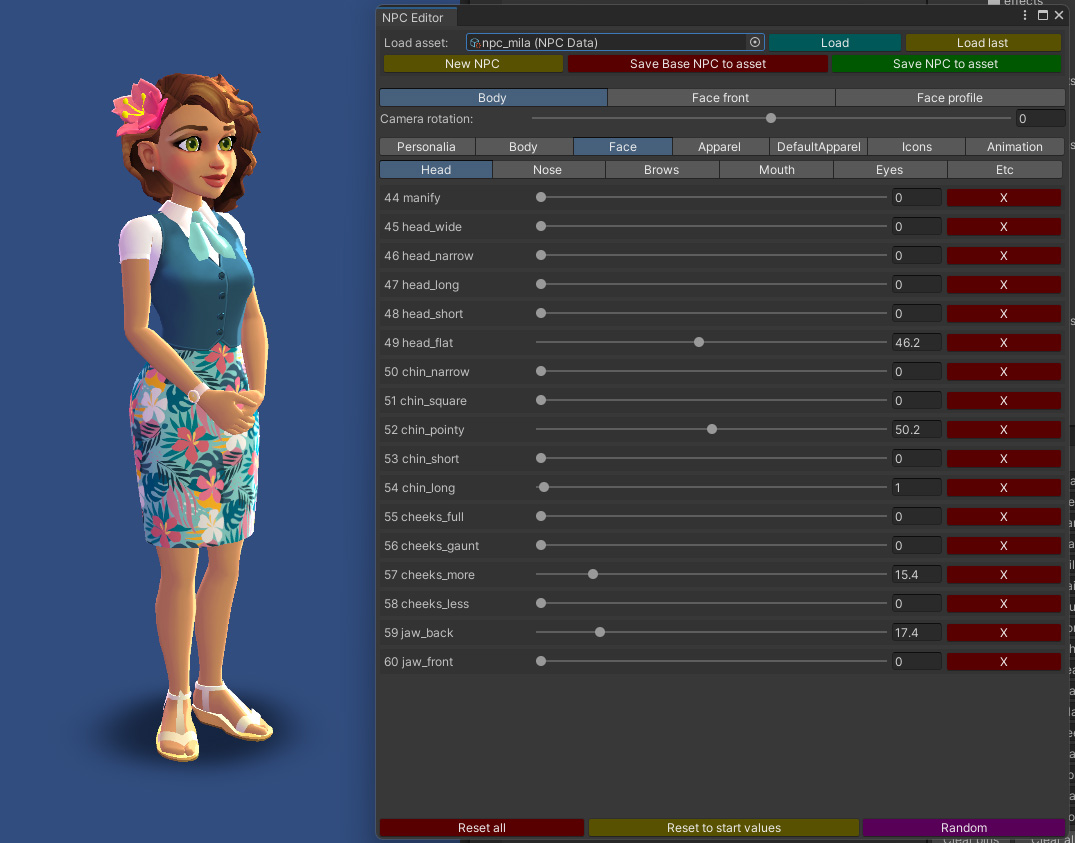Select the Face profile camera view

(x=949, y=98)
